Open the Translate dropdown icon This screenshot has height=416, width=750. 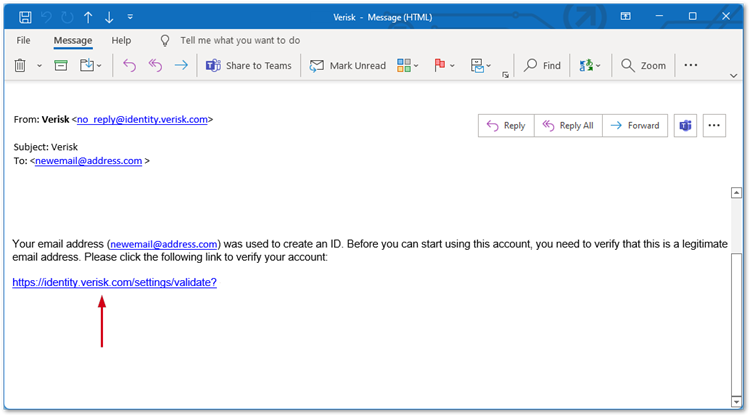(590, 66)
